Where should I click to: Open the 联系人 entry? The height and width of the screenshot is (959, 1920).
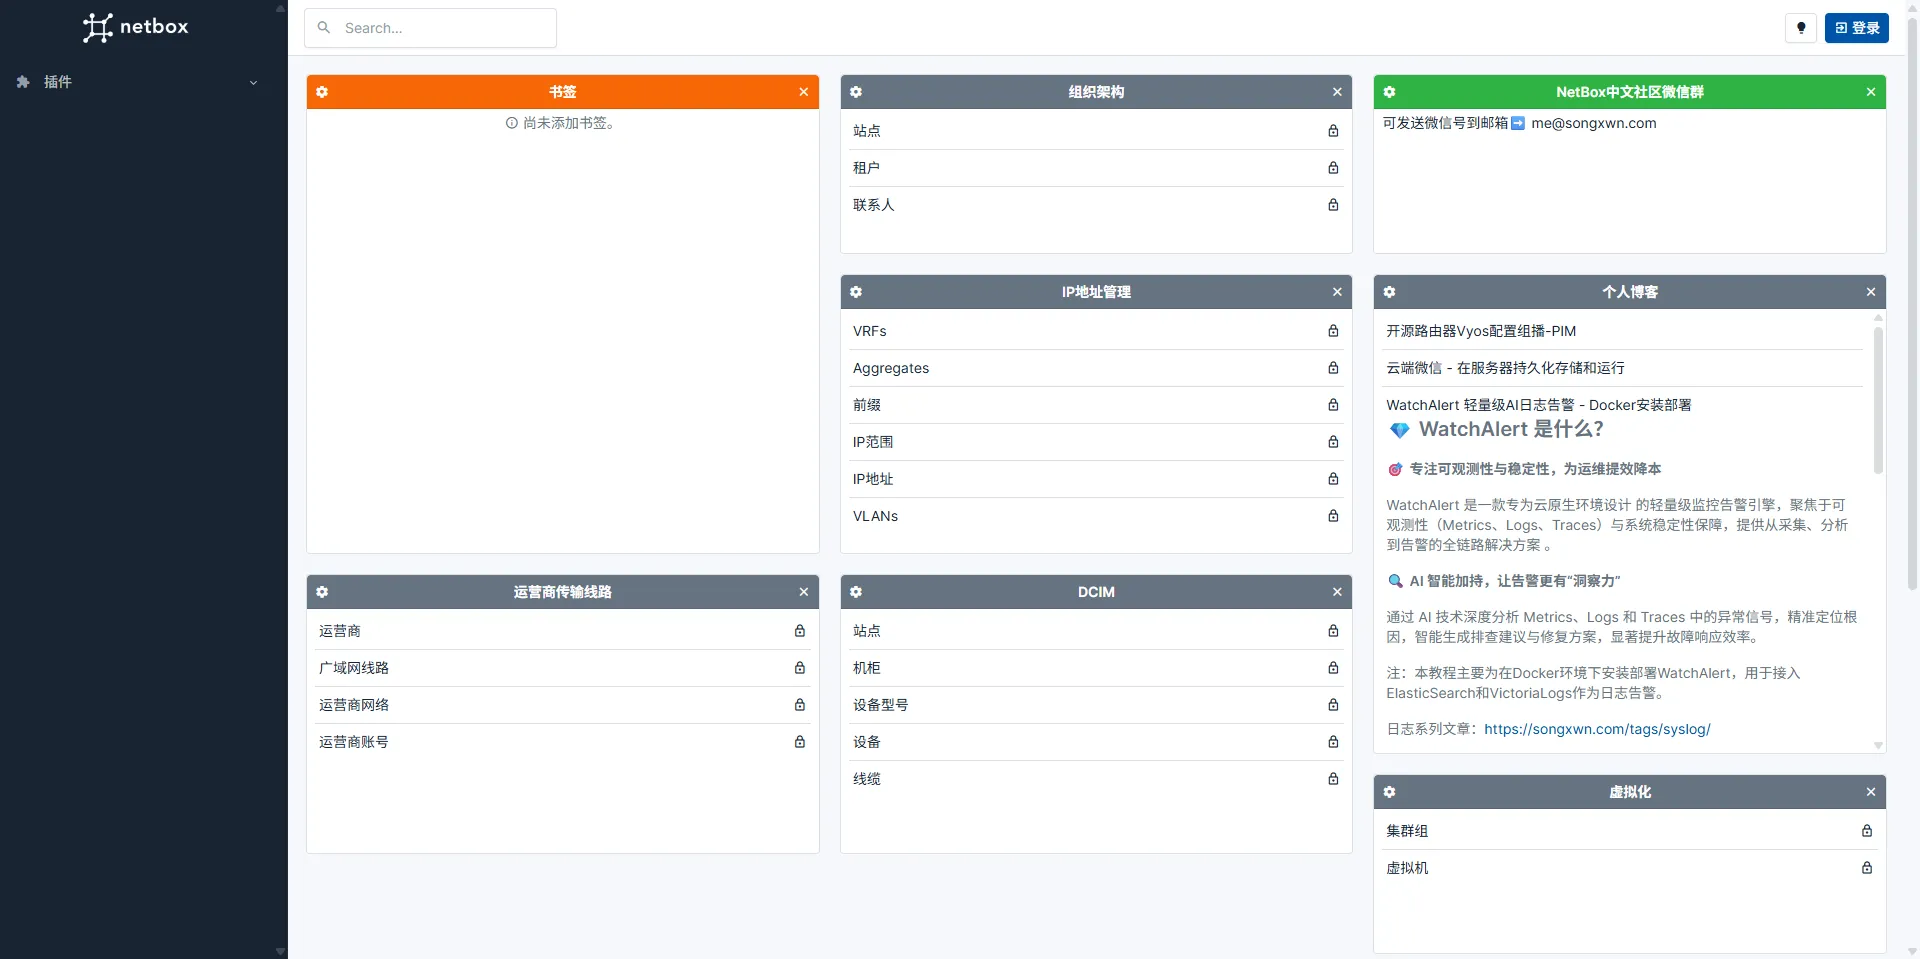click(1096, 205)
